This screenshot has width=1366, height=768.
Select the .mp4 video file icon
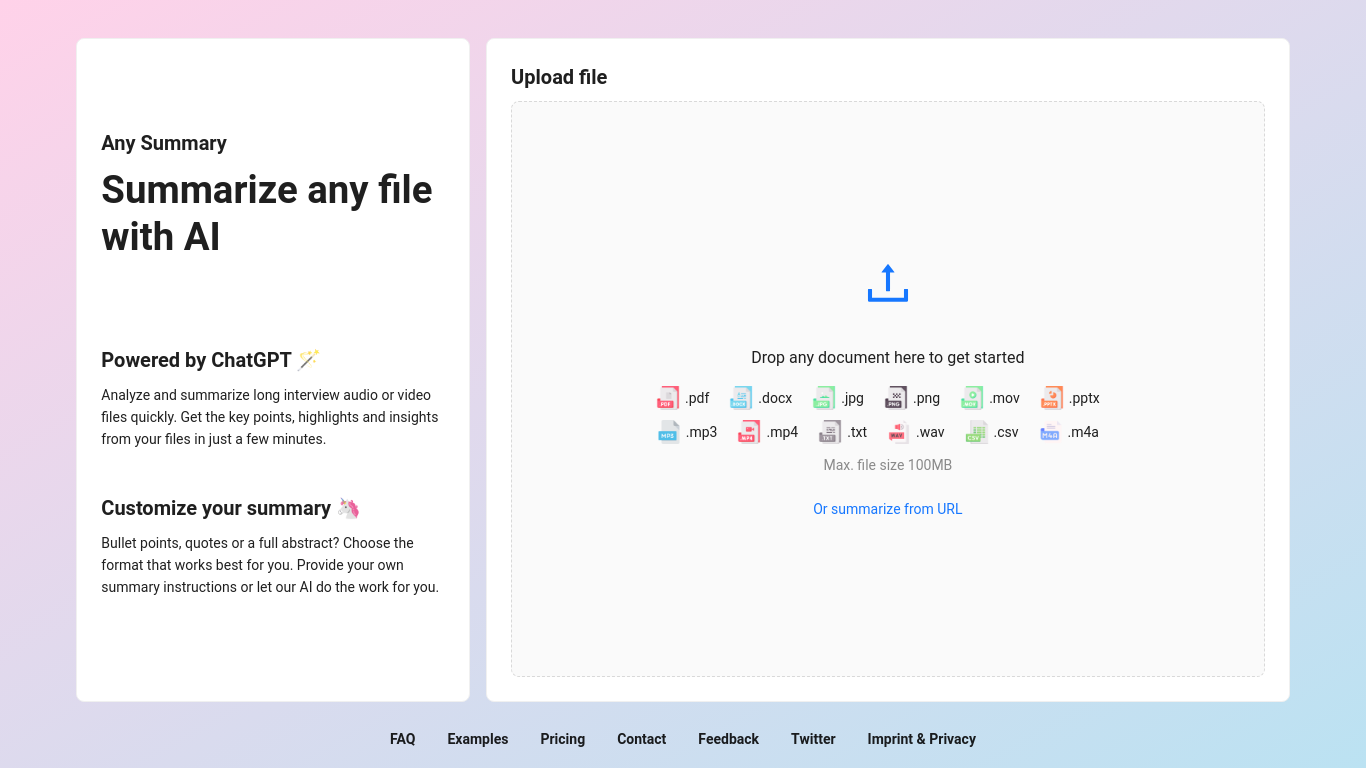[748, 431]
